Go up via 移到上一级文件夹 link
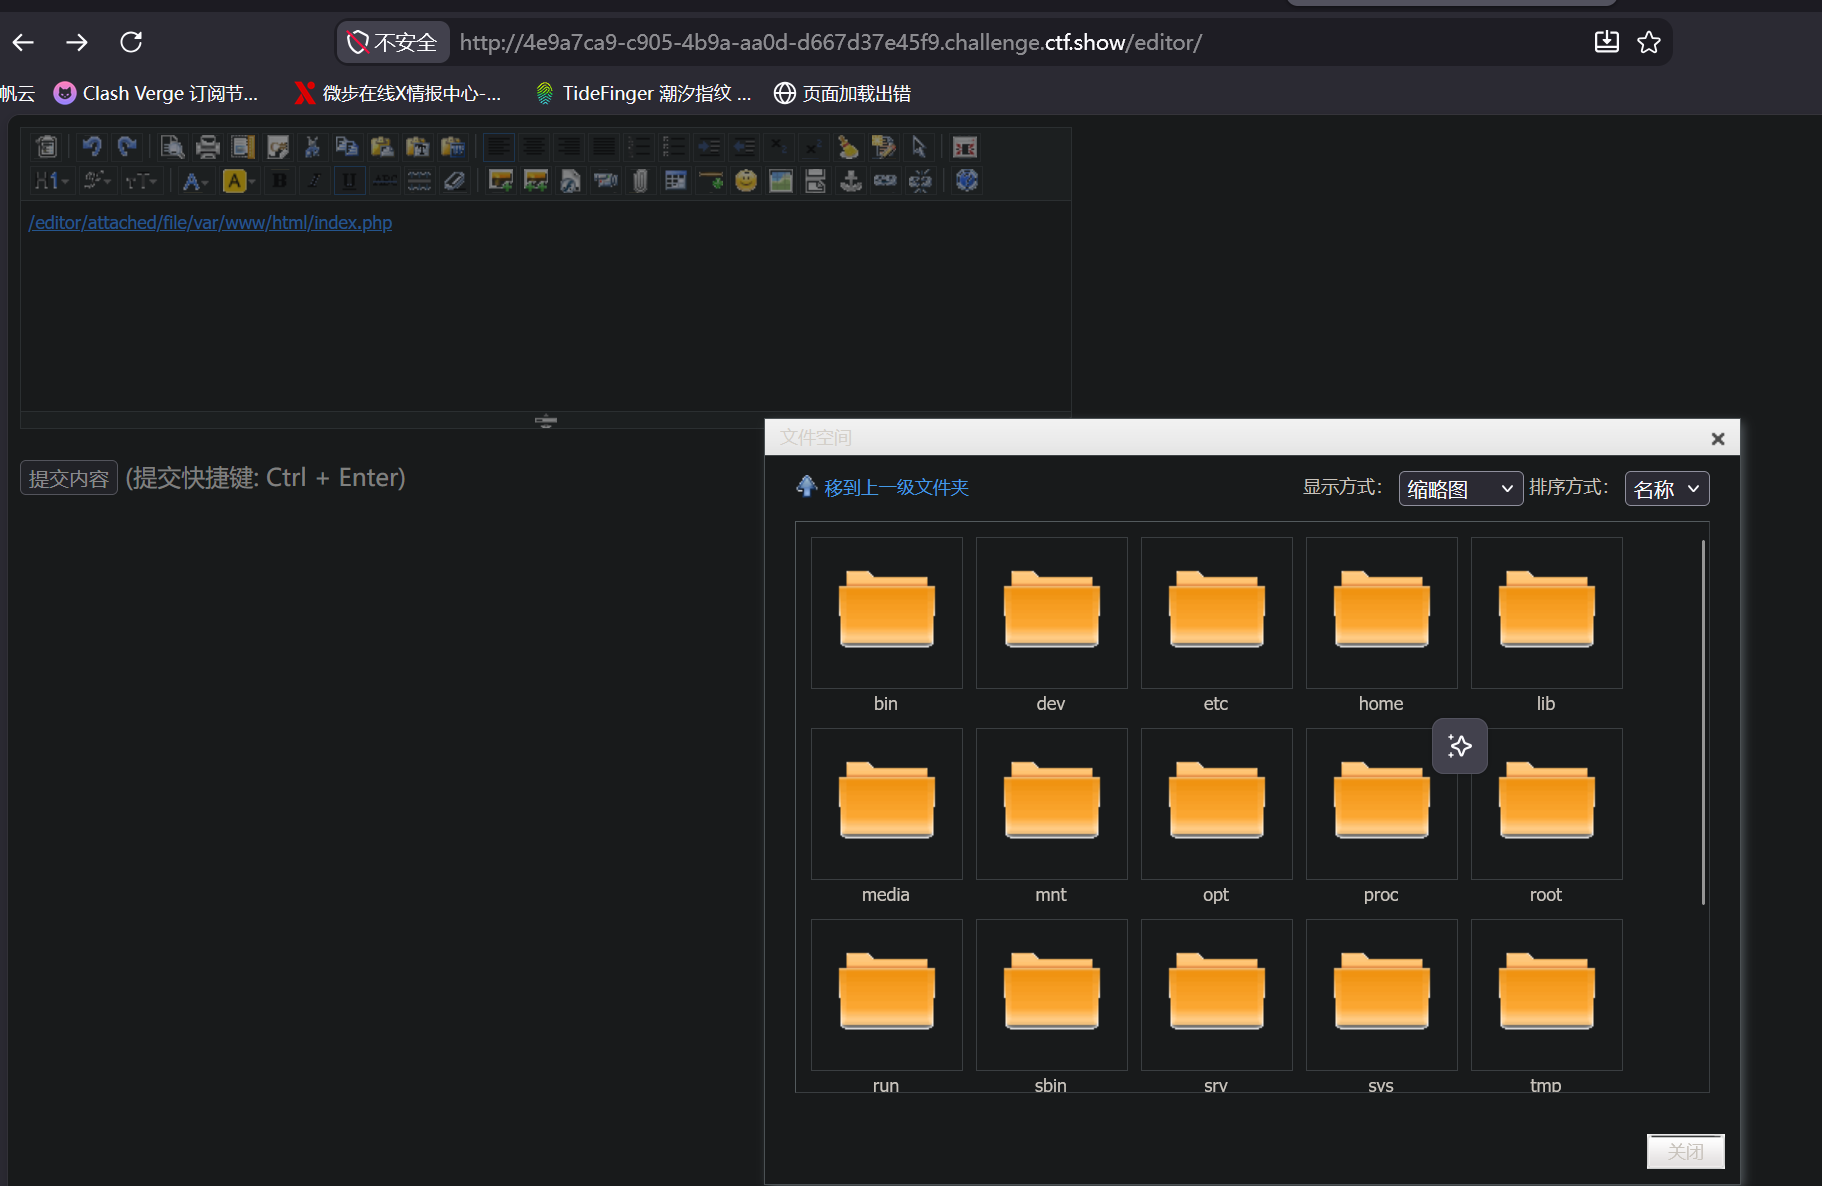 (896, 487)
